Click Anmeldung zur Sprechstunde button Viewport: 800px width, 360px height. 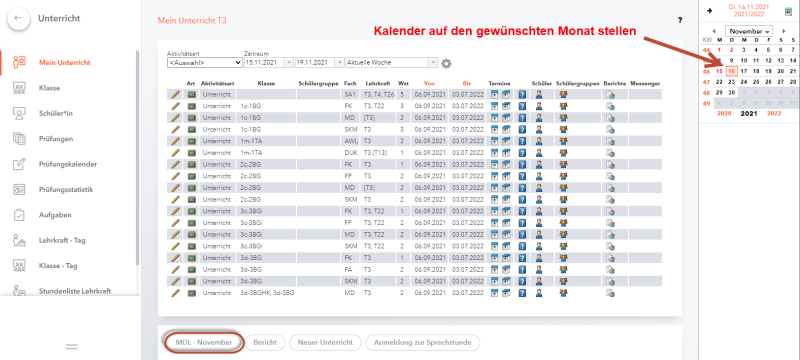pyautogui.click(x=422, y=342)
